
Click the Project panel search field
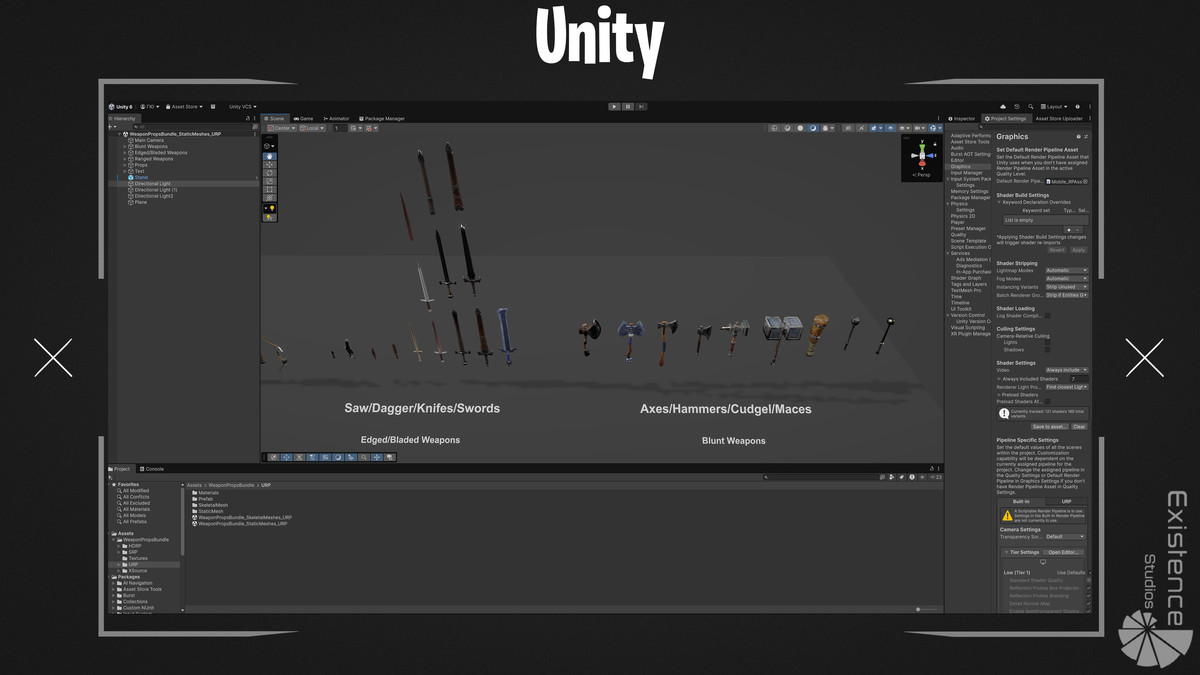(821, 477)
